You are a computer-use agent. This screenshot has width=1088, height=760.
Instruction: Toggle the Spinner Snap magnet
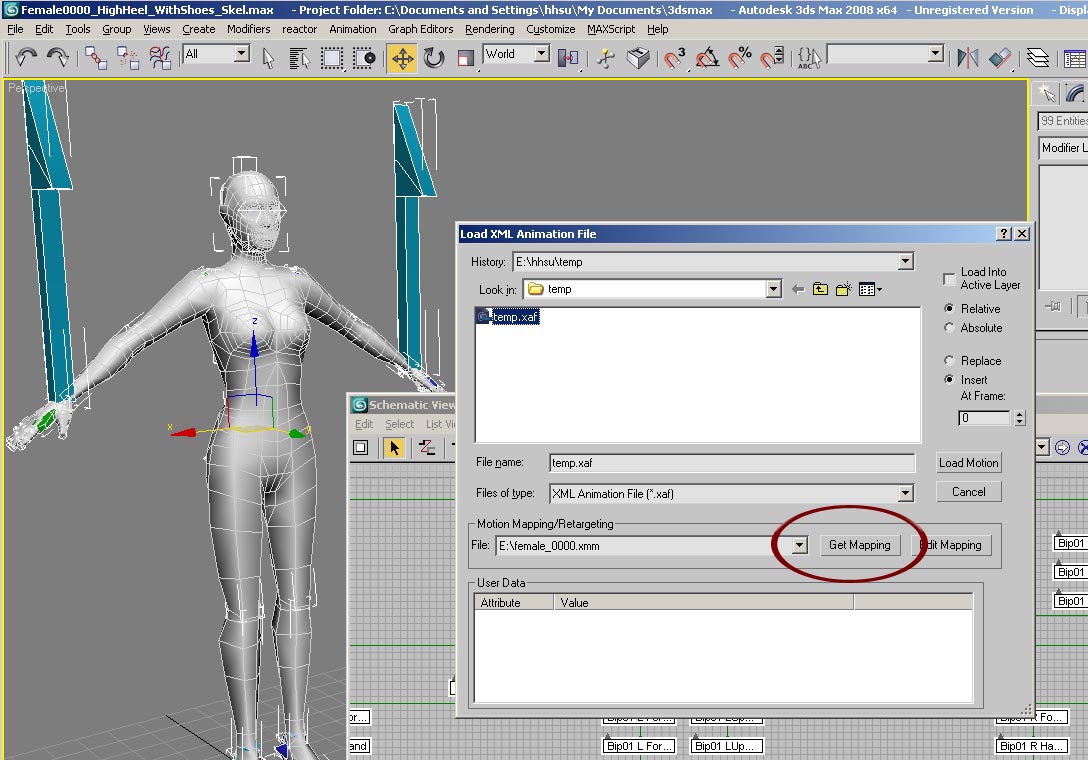[772, 57]
